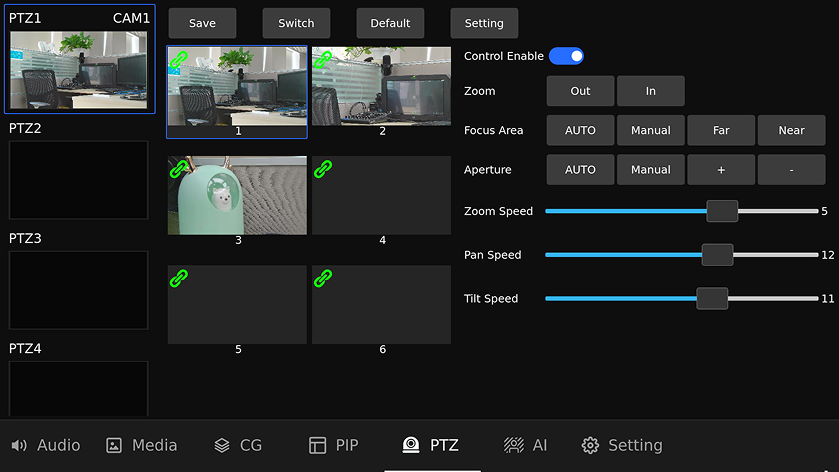Click the link icon on preset 6
This screenshot has height=472, width=839.
[323, 278]
